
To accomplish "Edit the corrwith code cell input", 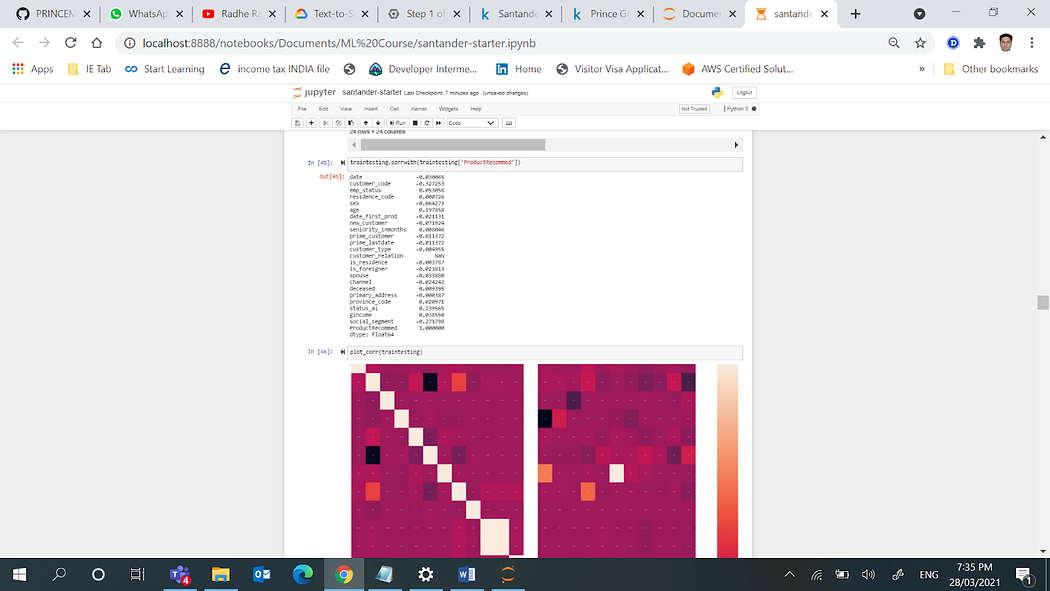I will pos(544,163).
